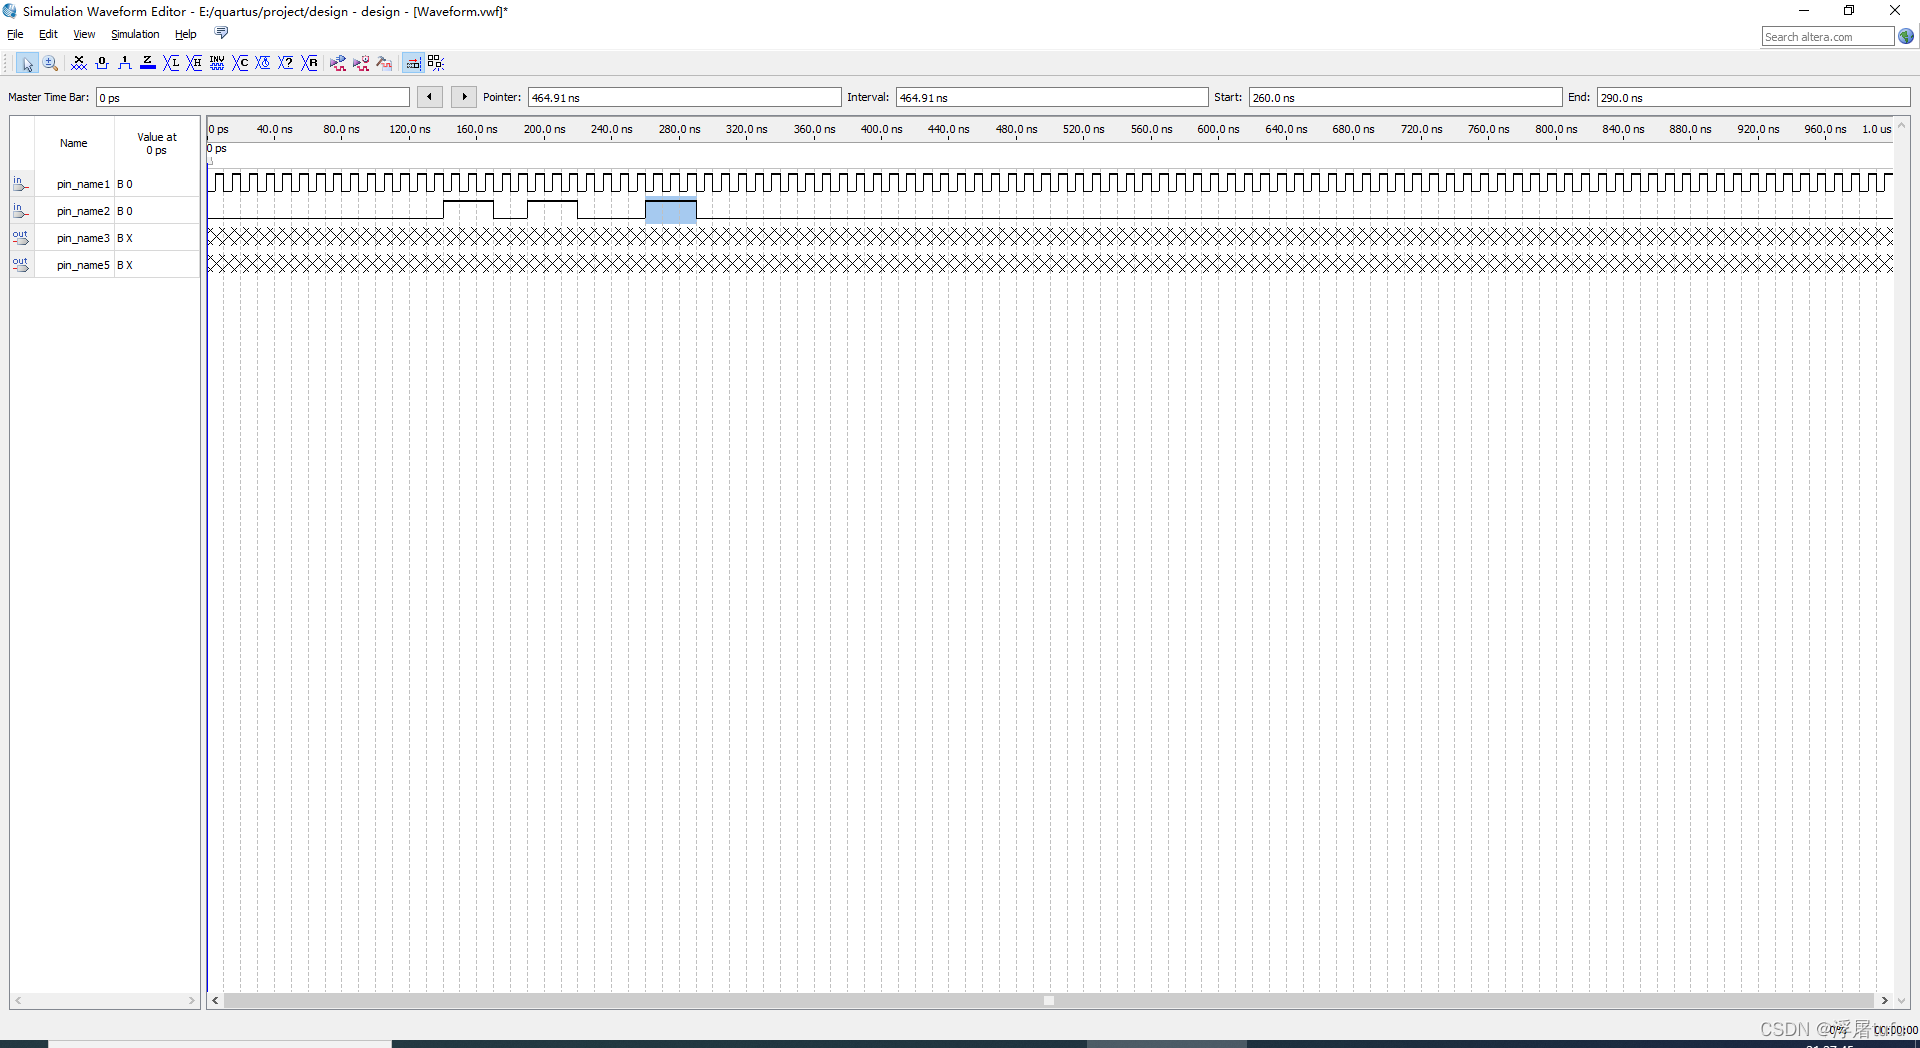
Task: Apply Forcing High (1) value
Action: pos(125,63)
